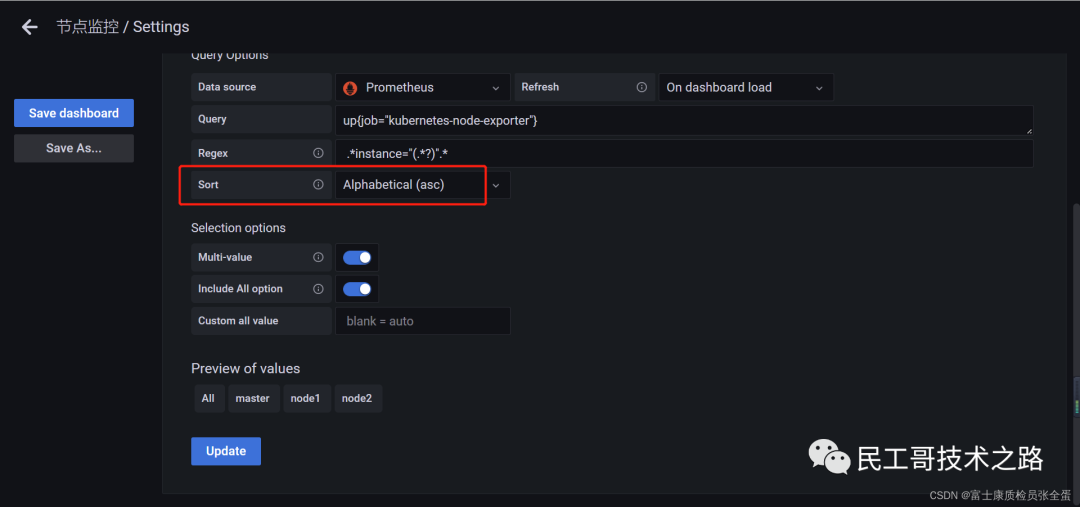Click the node1 preview value
This screenshot has width=1080, height=507.
pyautogui.click(x=306, y=398)
